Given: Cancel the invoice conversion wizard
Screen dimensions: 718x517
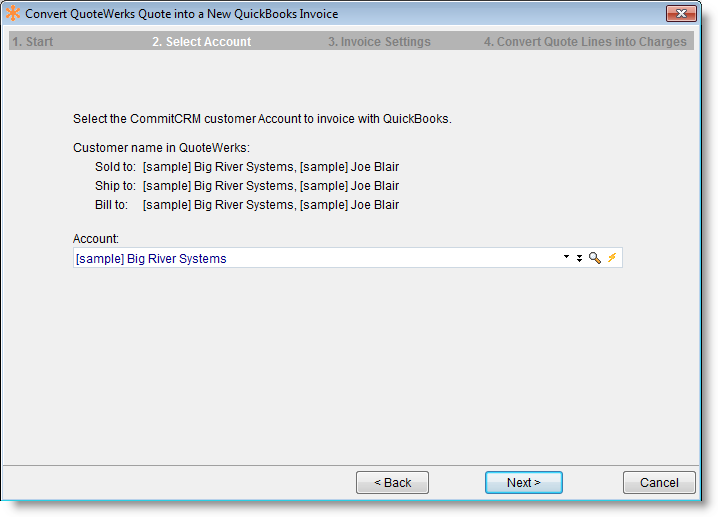Looking at the screenshot, I should pyautogui.click(x=659, y=482).
